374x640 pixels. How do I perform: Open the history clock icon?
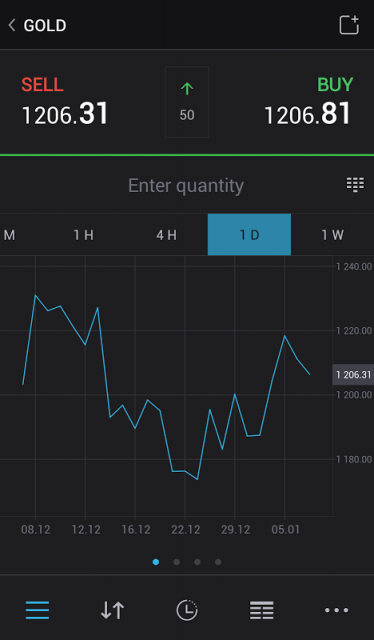pos(187,610)
